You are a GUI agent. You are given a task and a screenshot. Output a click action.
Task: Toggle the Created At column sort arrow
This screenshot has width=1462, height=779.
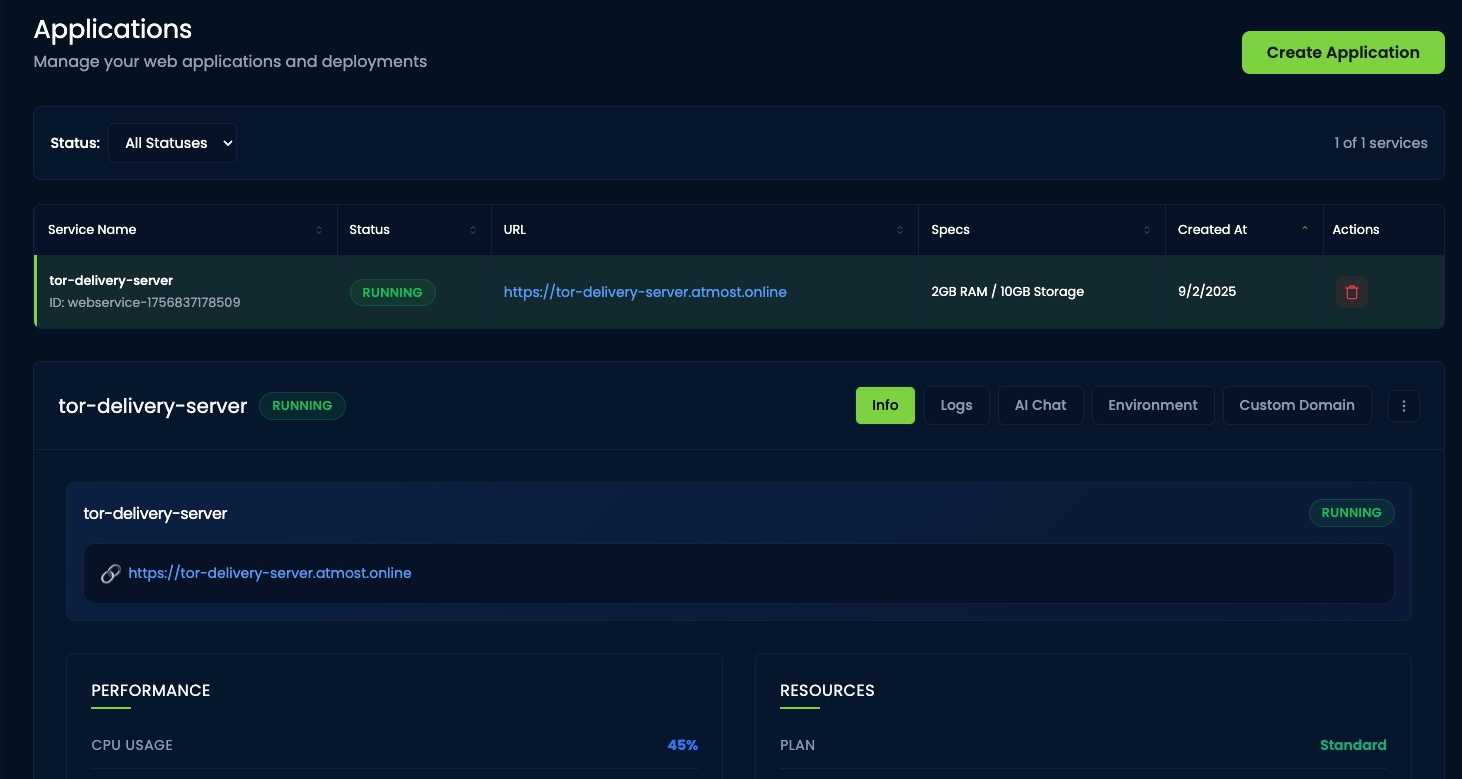1305,229
